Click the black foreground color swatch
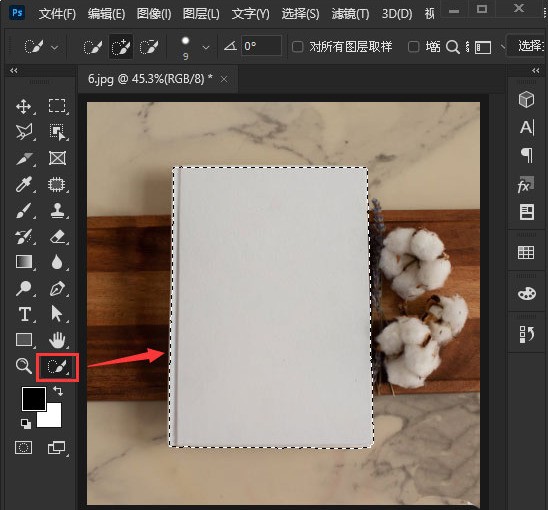This screenshot has width=548, height=510. (x=34, y=398)
